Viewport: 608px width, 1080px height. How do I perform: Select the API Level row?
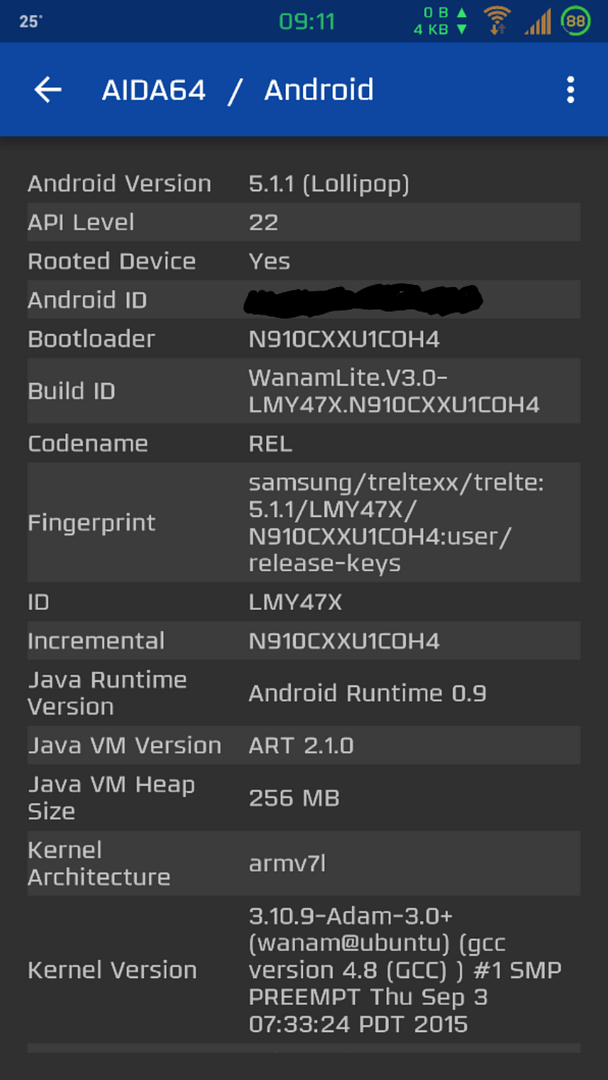[304, 222]
